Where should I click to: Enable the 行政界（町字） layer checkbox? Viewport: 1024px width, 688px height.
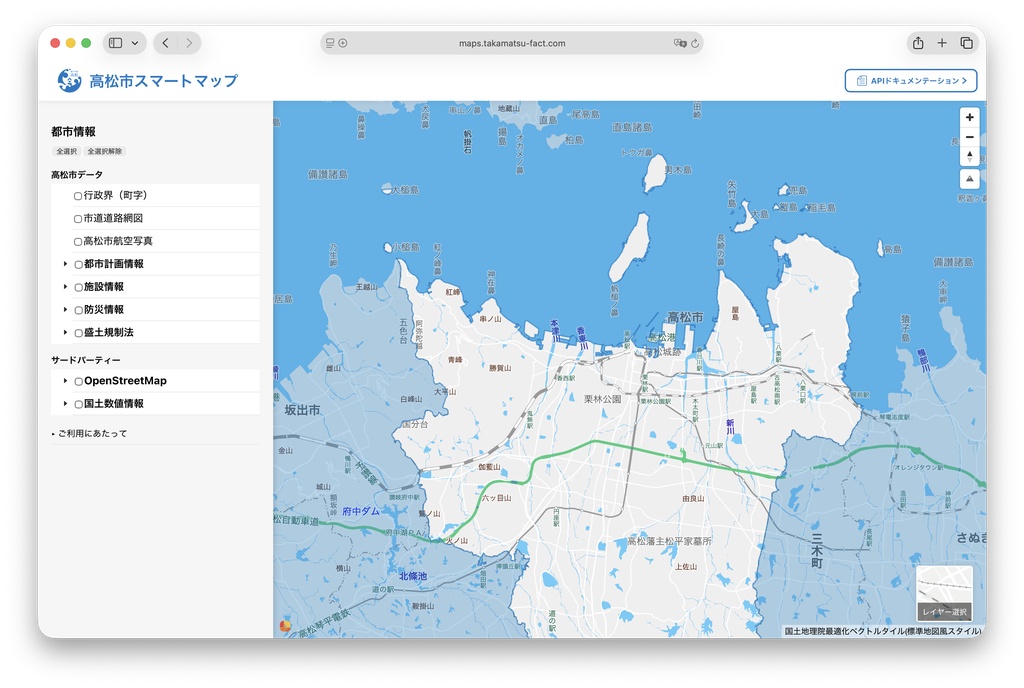[x=78, y=196]
